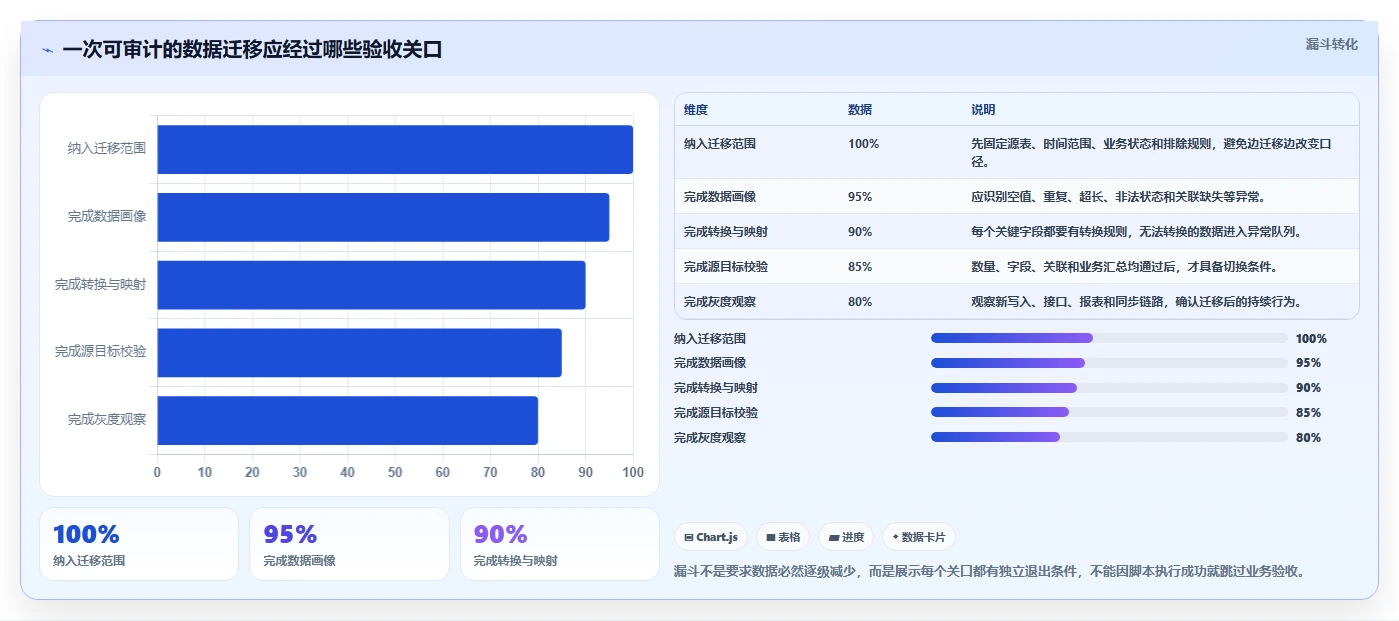This screenshot has width=1399, height=621.
Task: Click the 完成数据画像 cell in the table
Action: pos(720,196)
